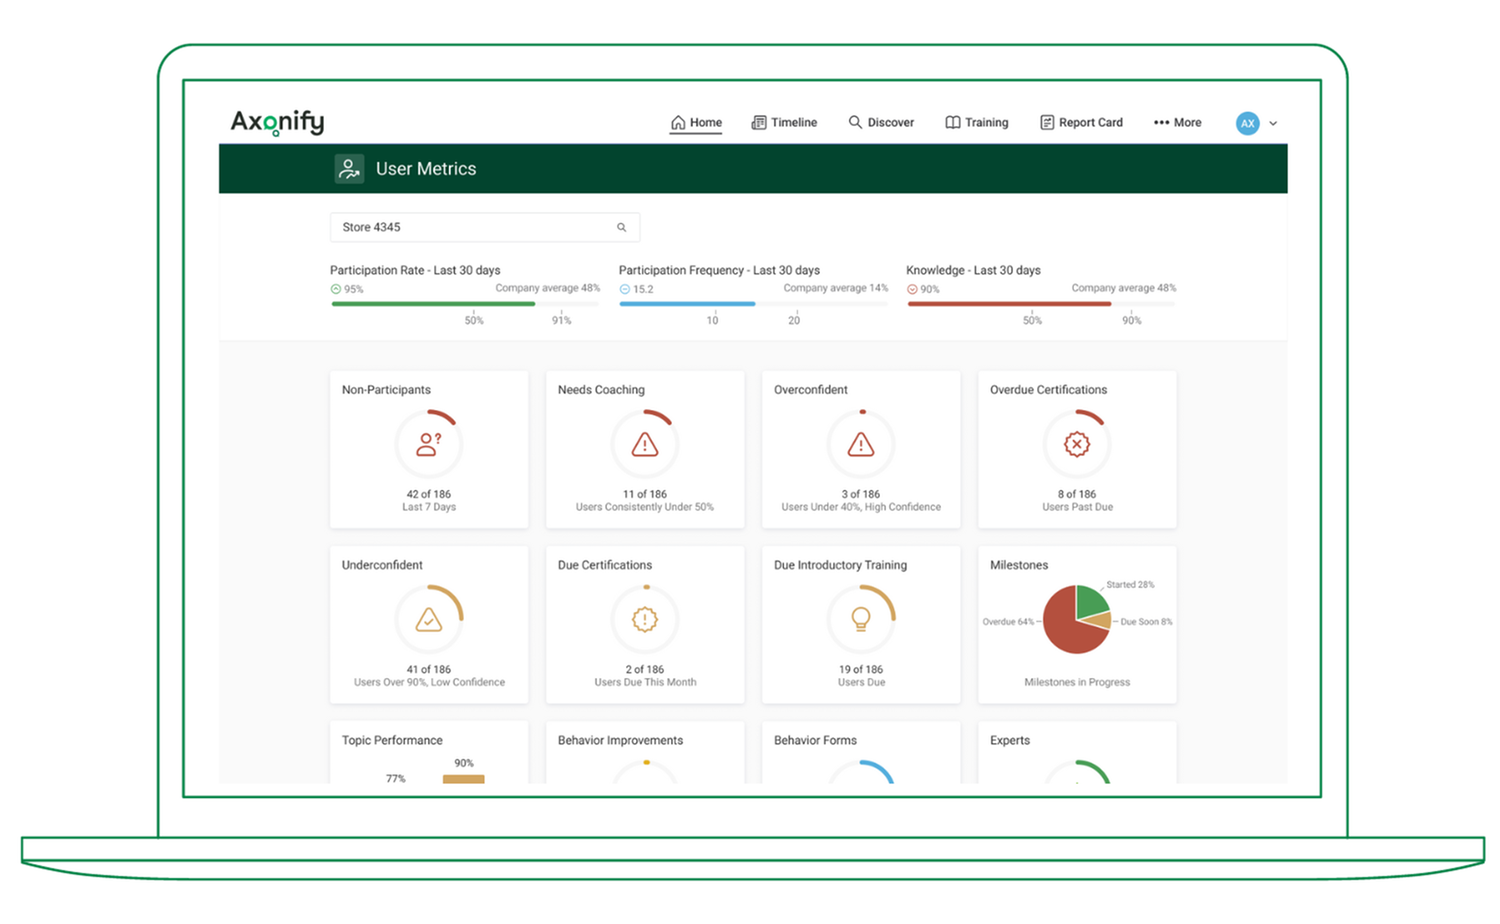Open the More menu
The height and width of the screenshot is (924, 1500).
tap(1178, 123)
